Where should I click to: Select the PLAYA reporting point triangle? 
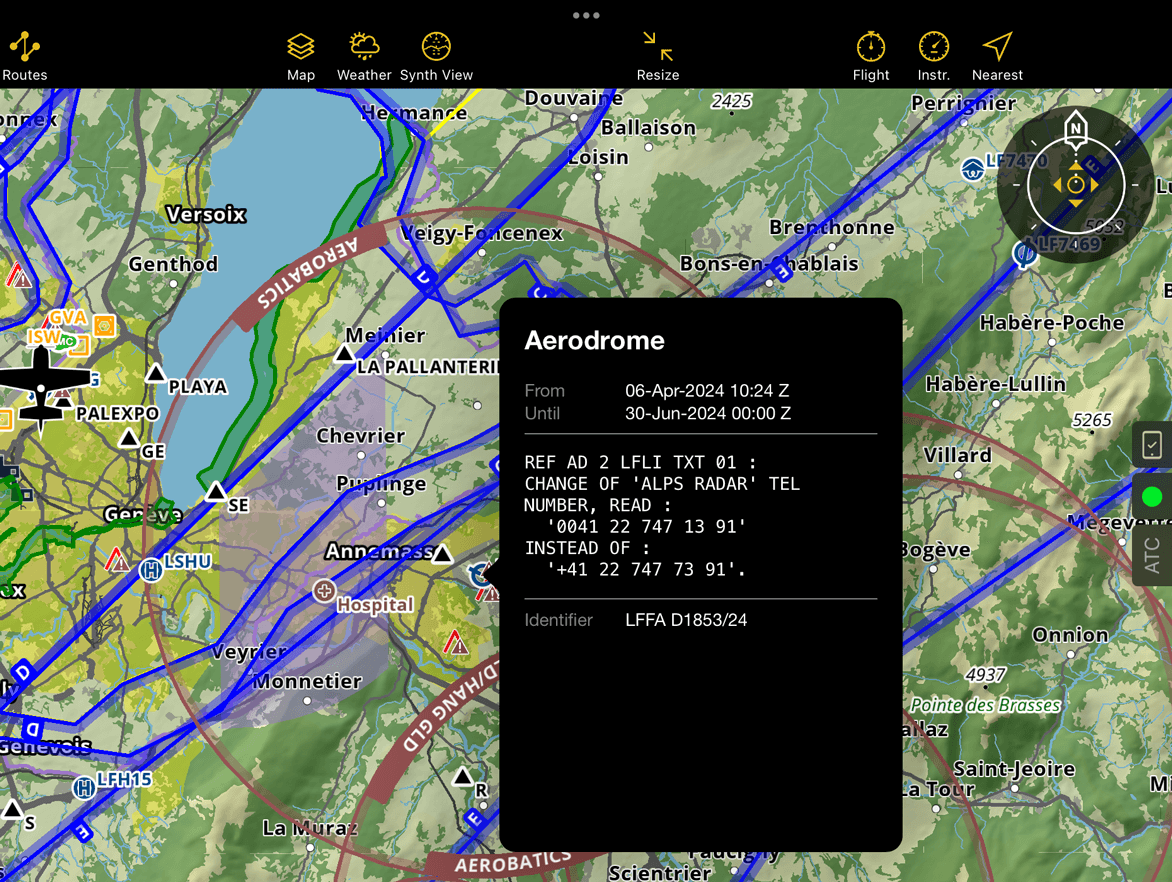click(x=155, y=372)
